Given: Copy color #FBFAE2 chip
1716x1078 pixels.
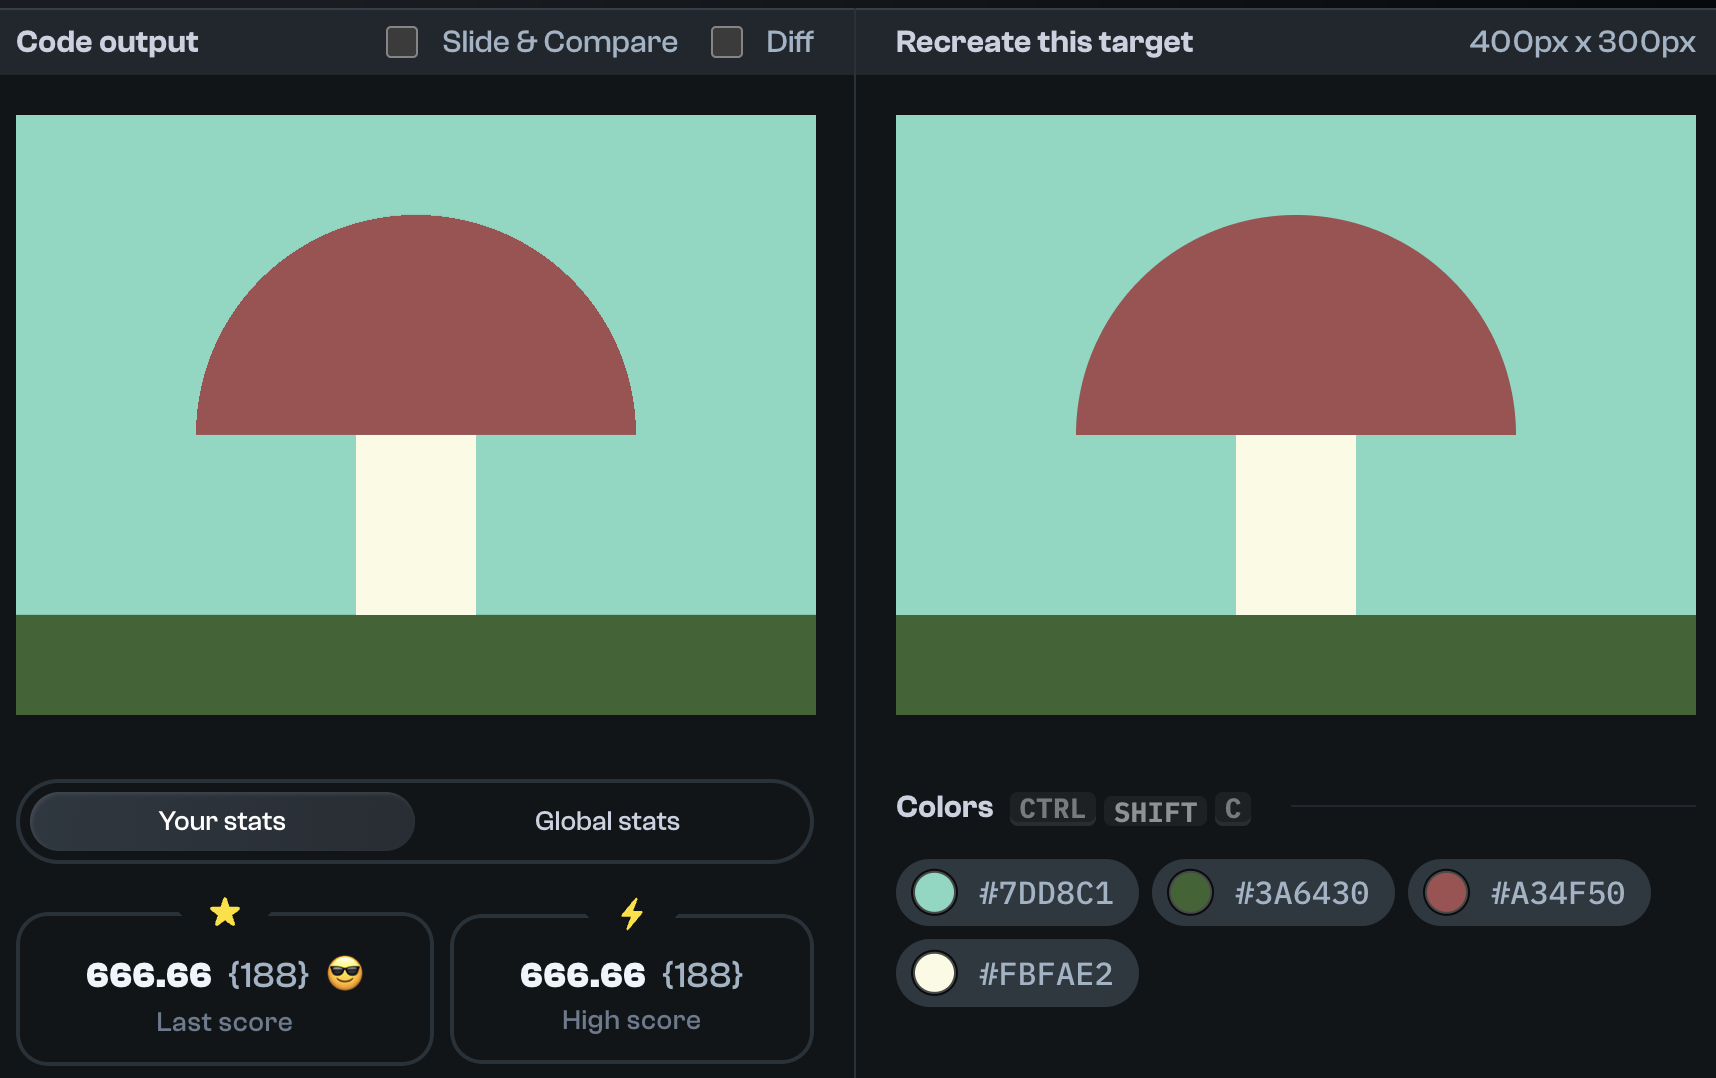Looking at the screenshot, I should tap(1017, 973).
